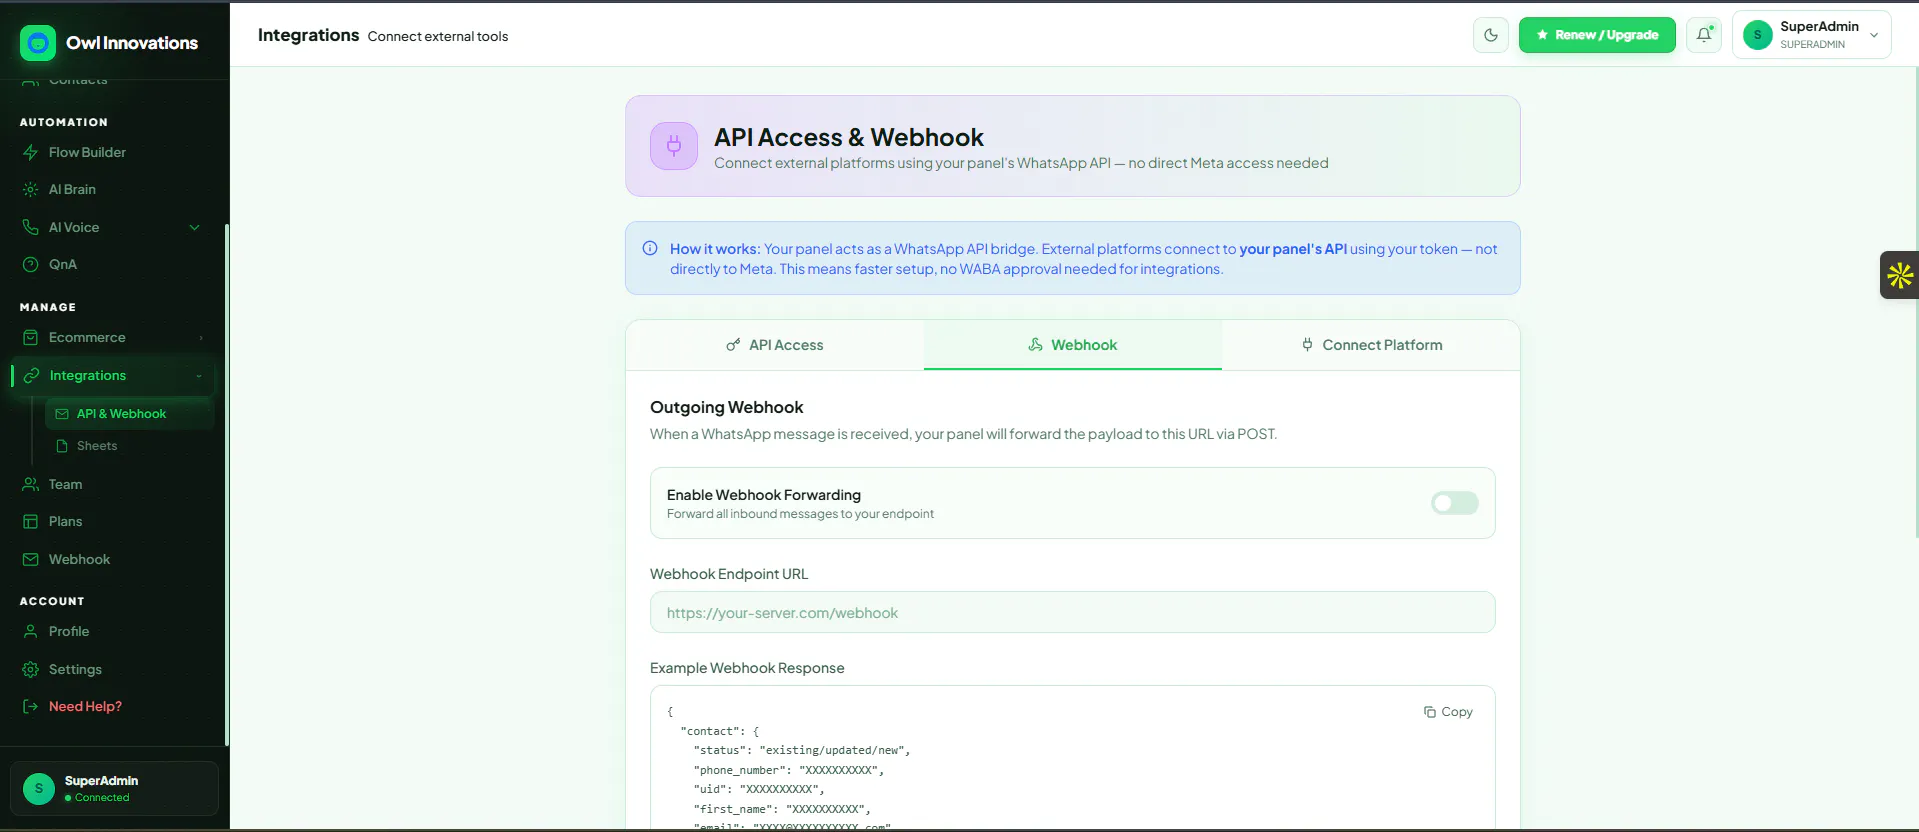The height and width of the screenshot is (832, 1919).
Task: Toggle dark mode moon icon
Action: 1491,35
